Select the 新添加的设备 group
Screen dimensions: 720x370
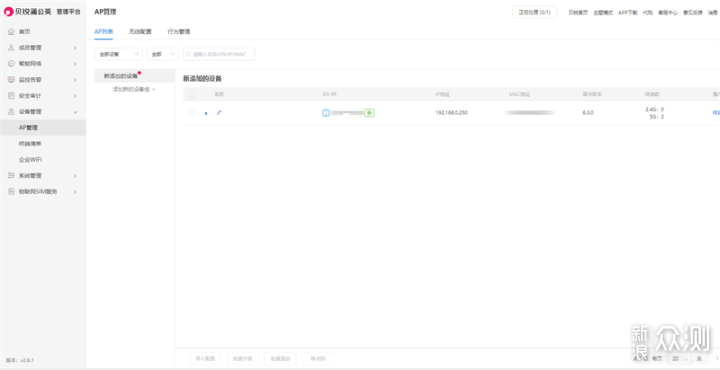[134, 76]
